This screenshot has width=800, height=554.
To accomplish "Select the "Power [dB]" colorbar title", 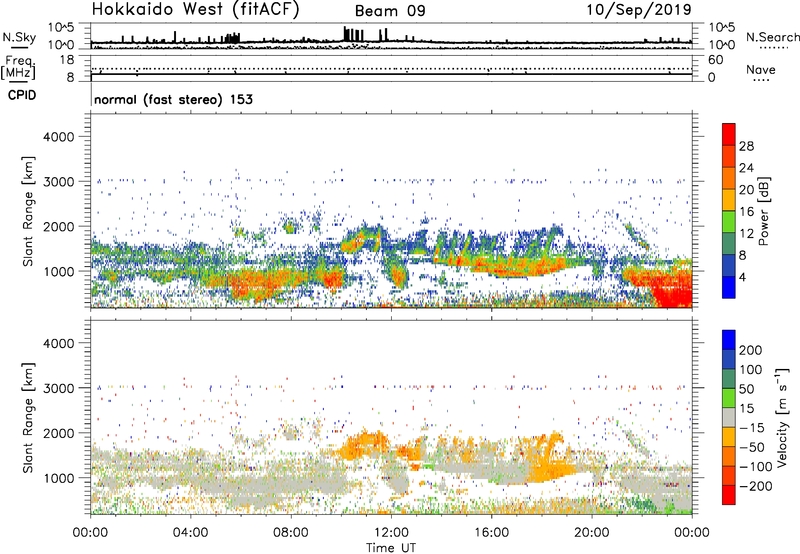I will point(764,211).
